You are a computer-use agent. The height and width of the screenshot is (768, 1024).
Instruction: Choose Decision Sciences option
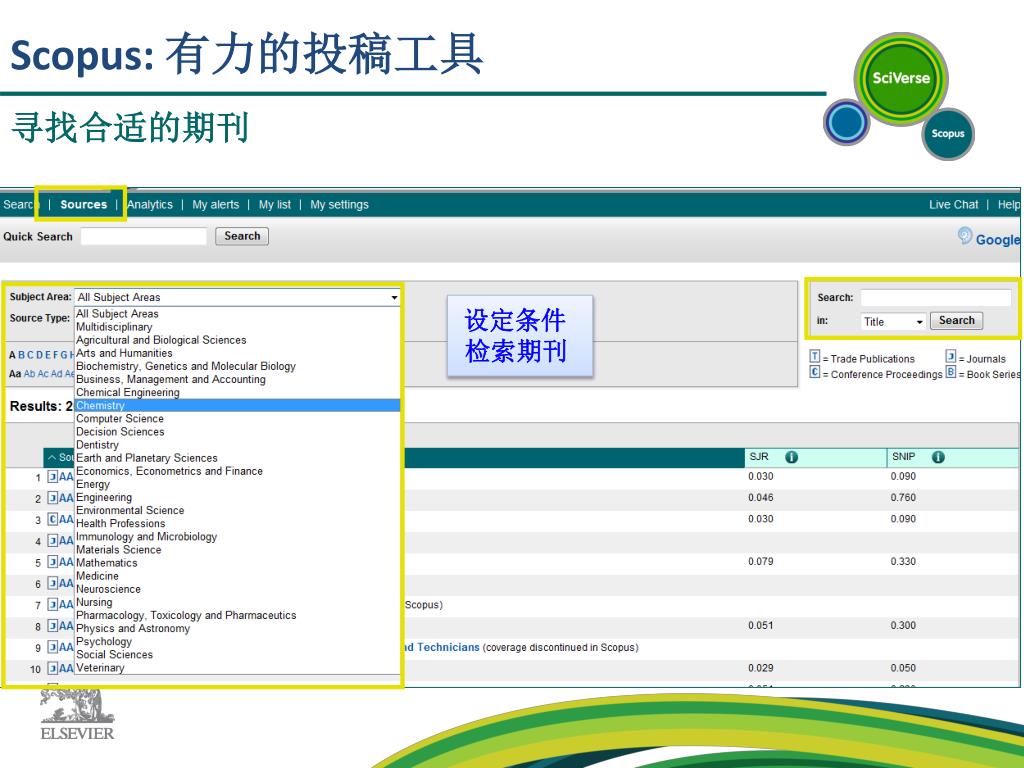point(237,432)
